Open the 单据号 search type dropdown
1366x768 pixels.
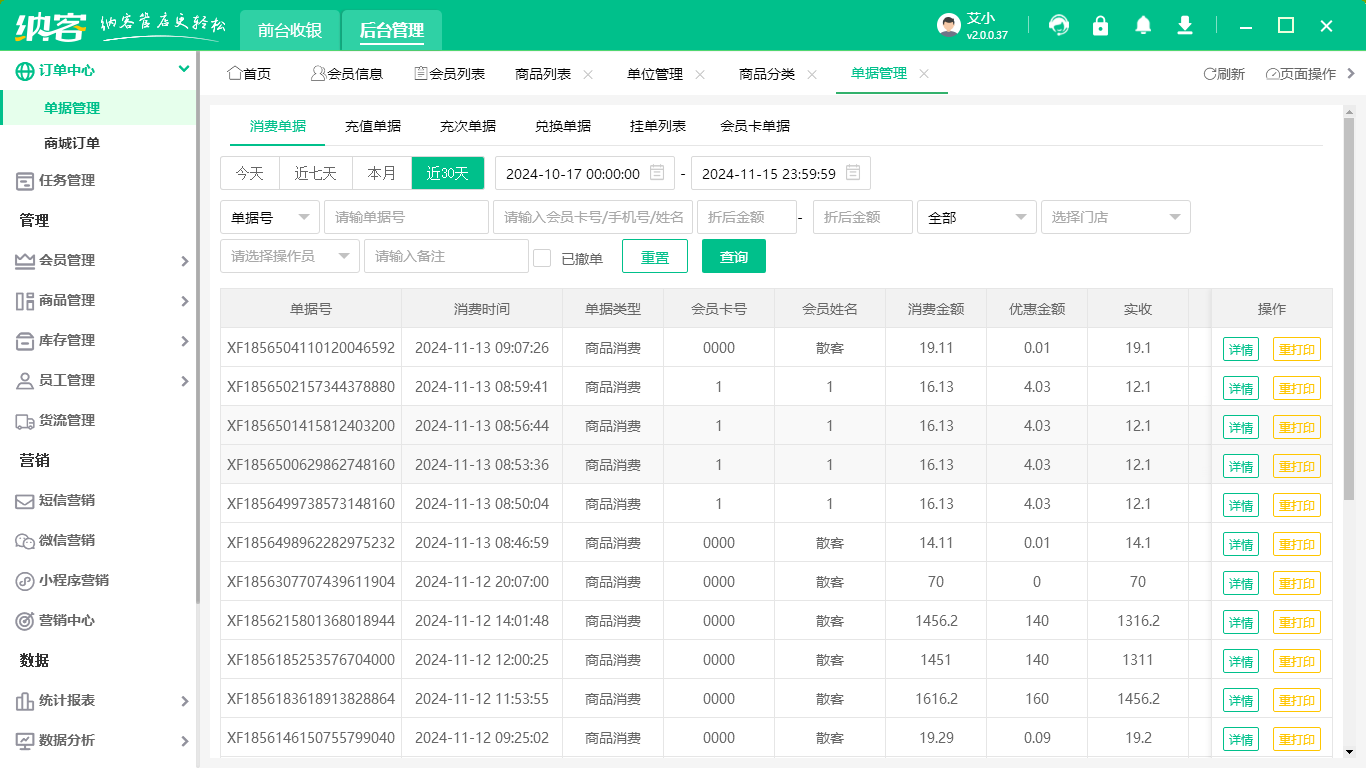pyautogui.click(x=270, y=217)
